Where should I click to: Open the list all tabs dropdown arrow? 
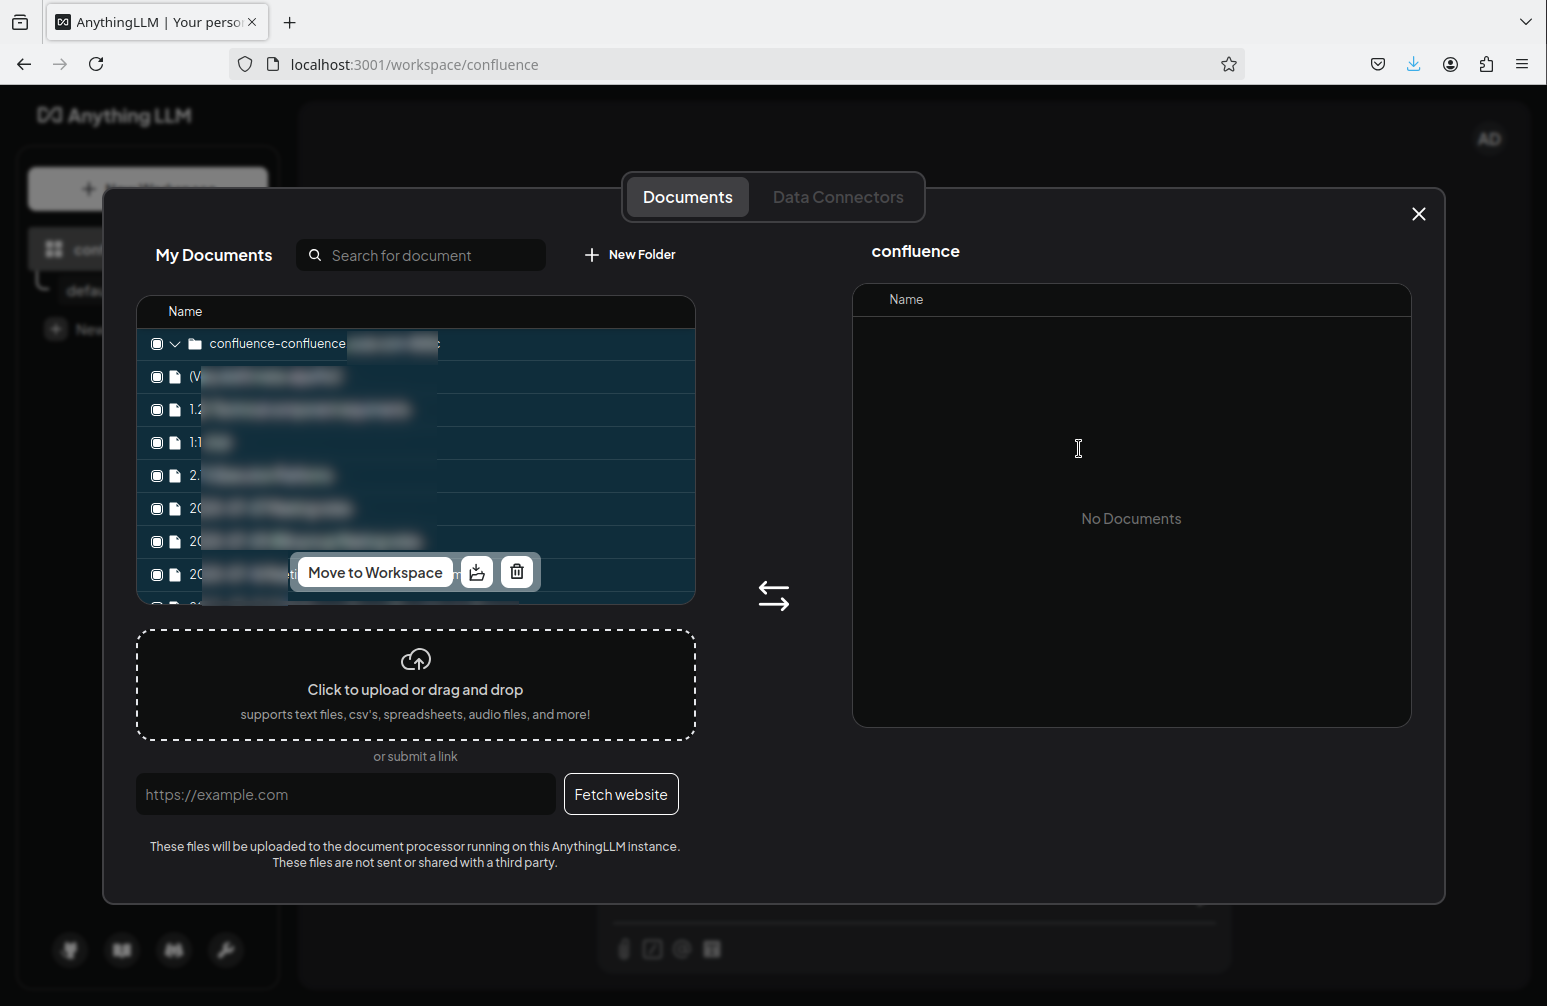point(1525,22)
